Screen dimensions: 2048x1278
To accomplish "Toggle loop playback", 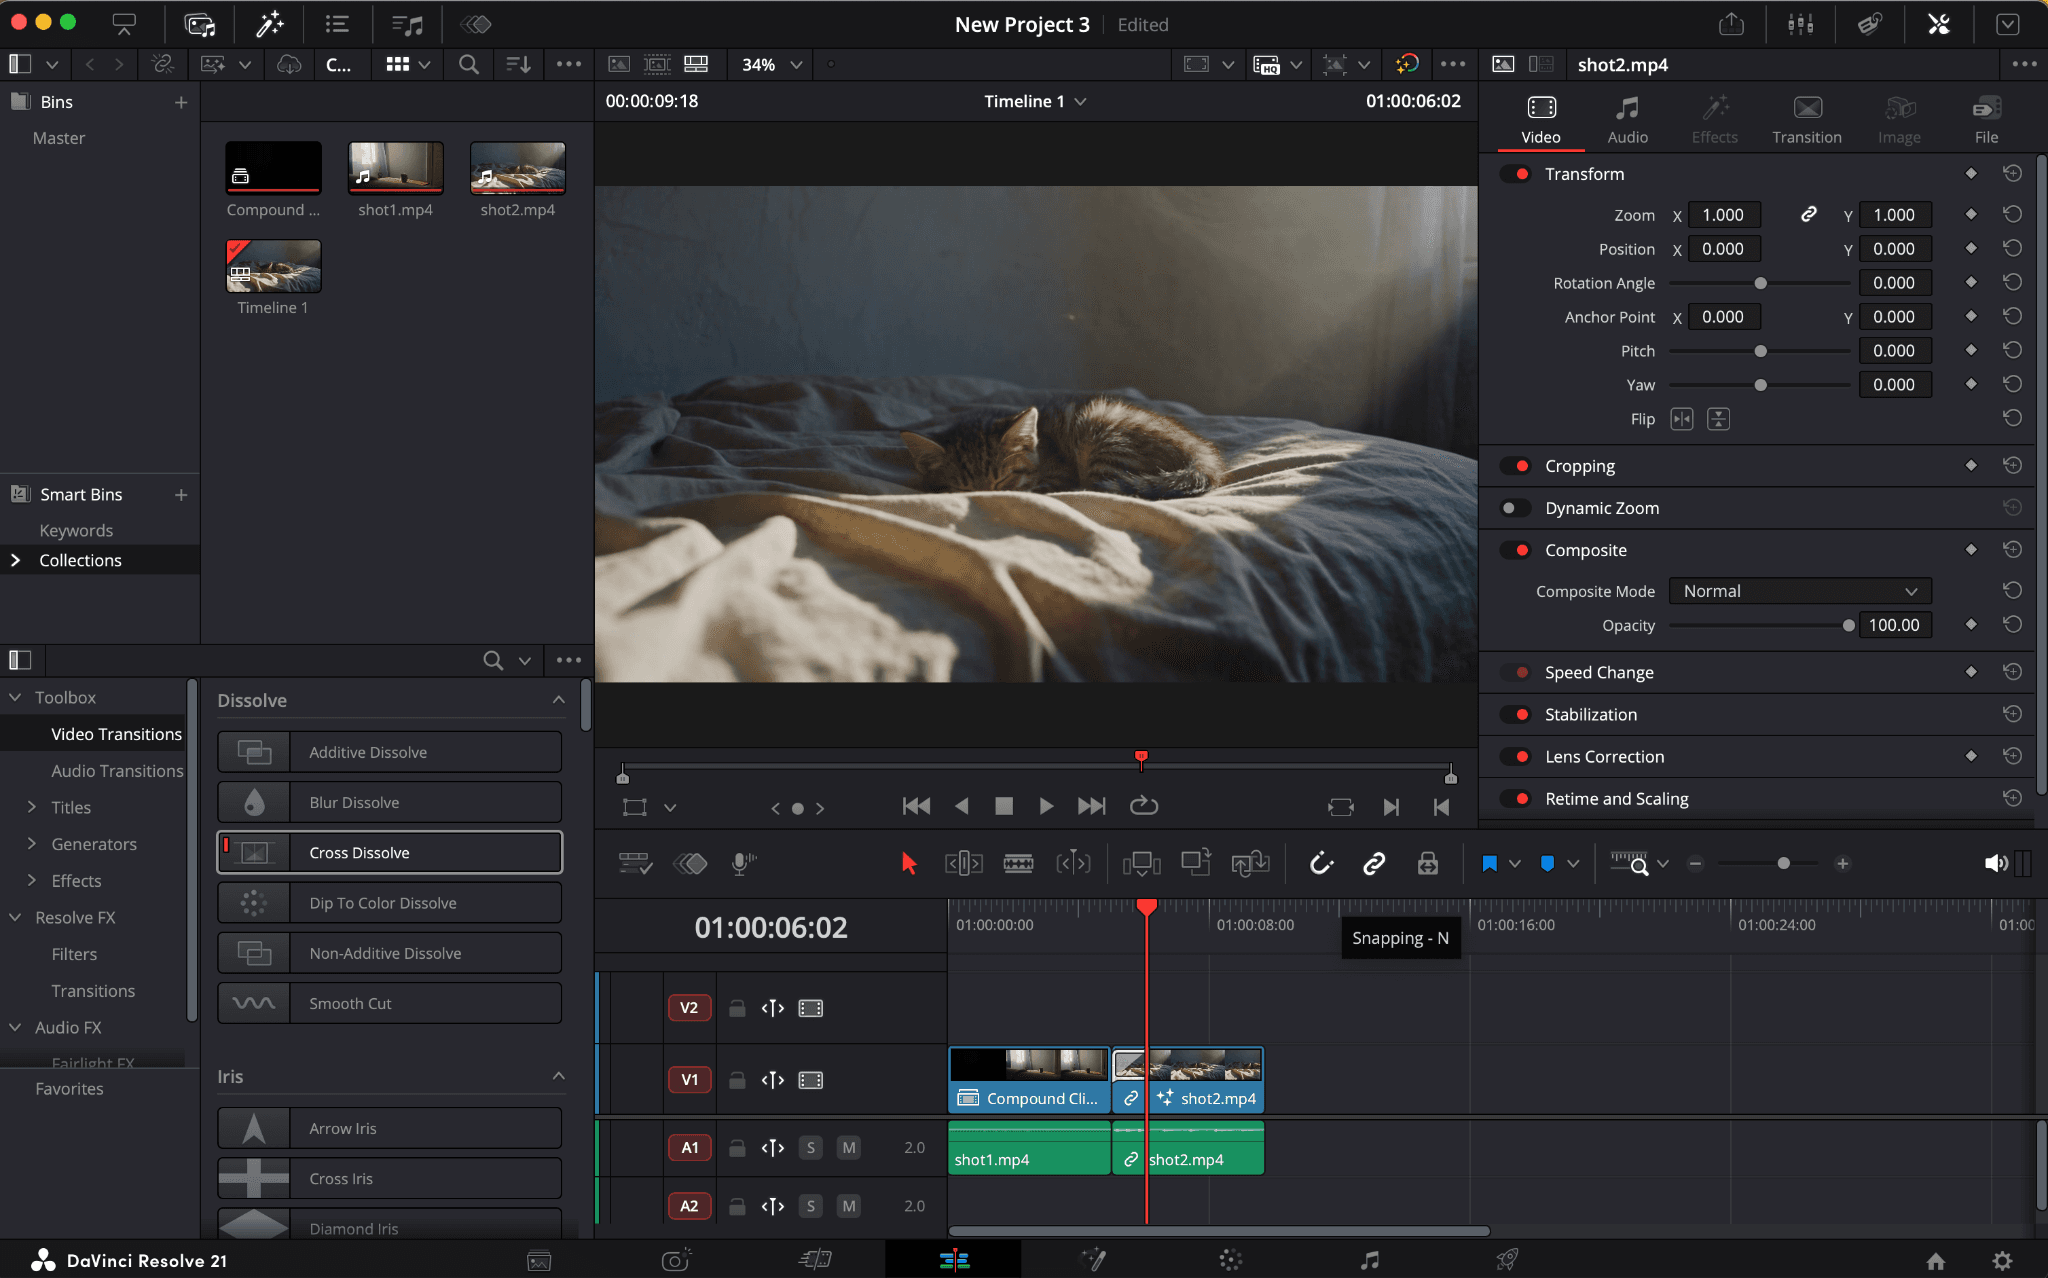I will 1143,806.
